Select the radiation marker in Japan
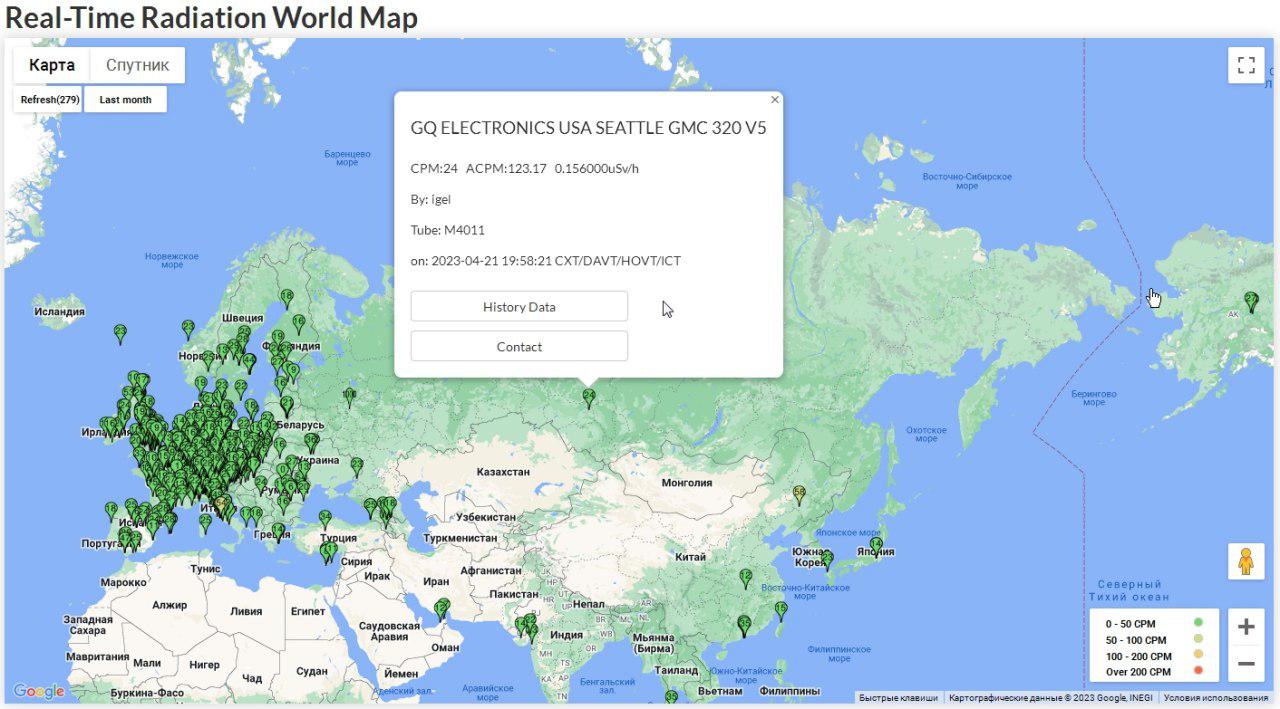Image resolution: width=1280 pixels, height=709 pixels. (876, 547)
